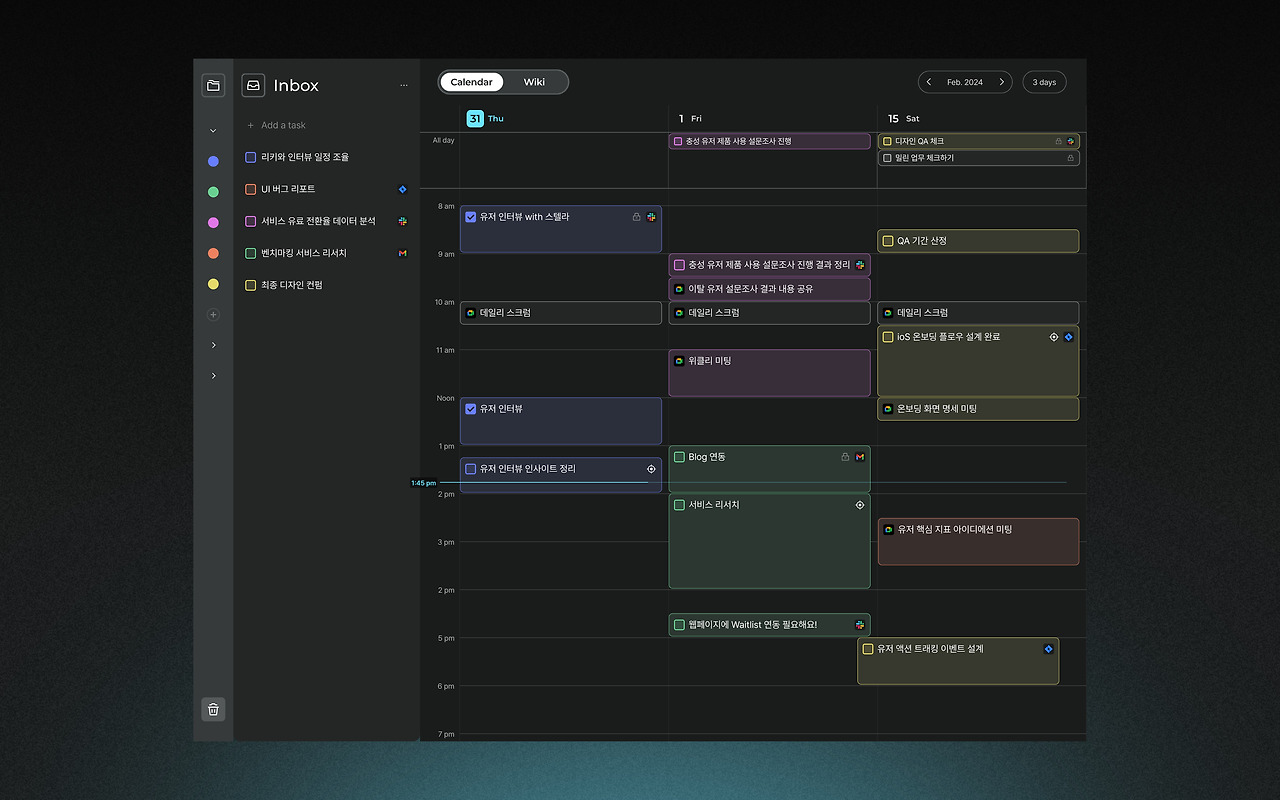
Task: Open the 서비스 리서치 event card
Action: (x=769, y=540)
